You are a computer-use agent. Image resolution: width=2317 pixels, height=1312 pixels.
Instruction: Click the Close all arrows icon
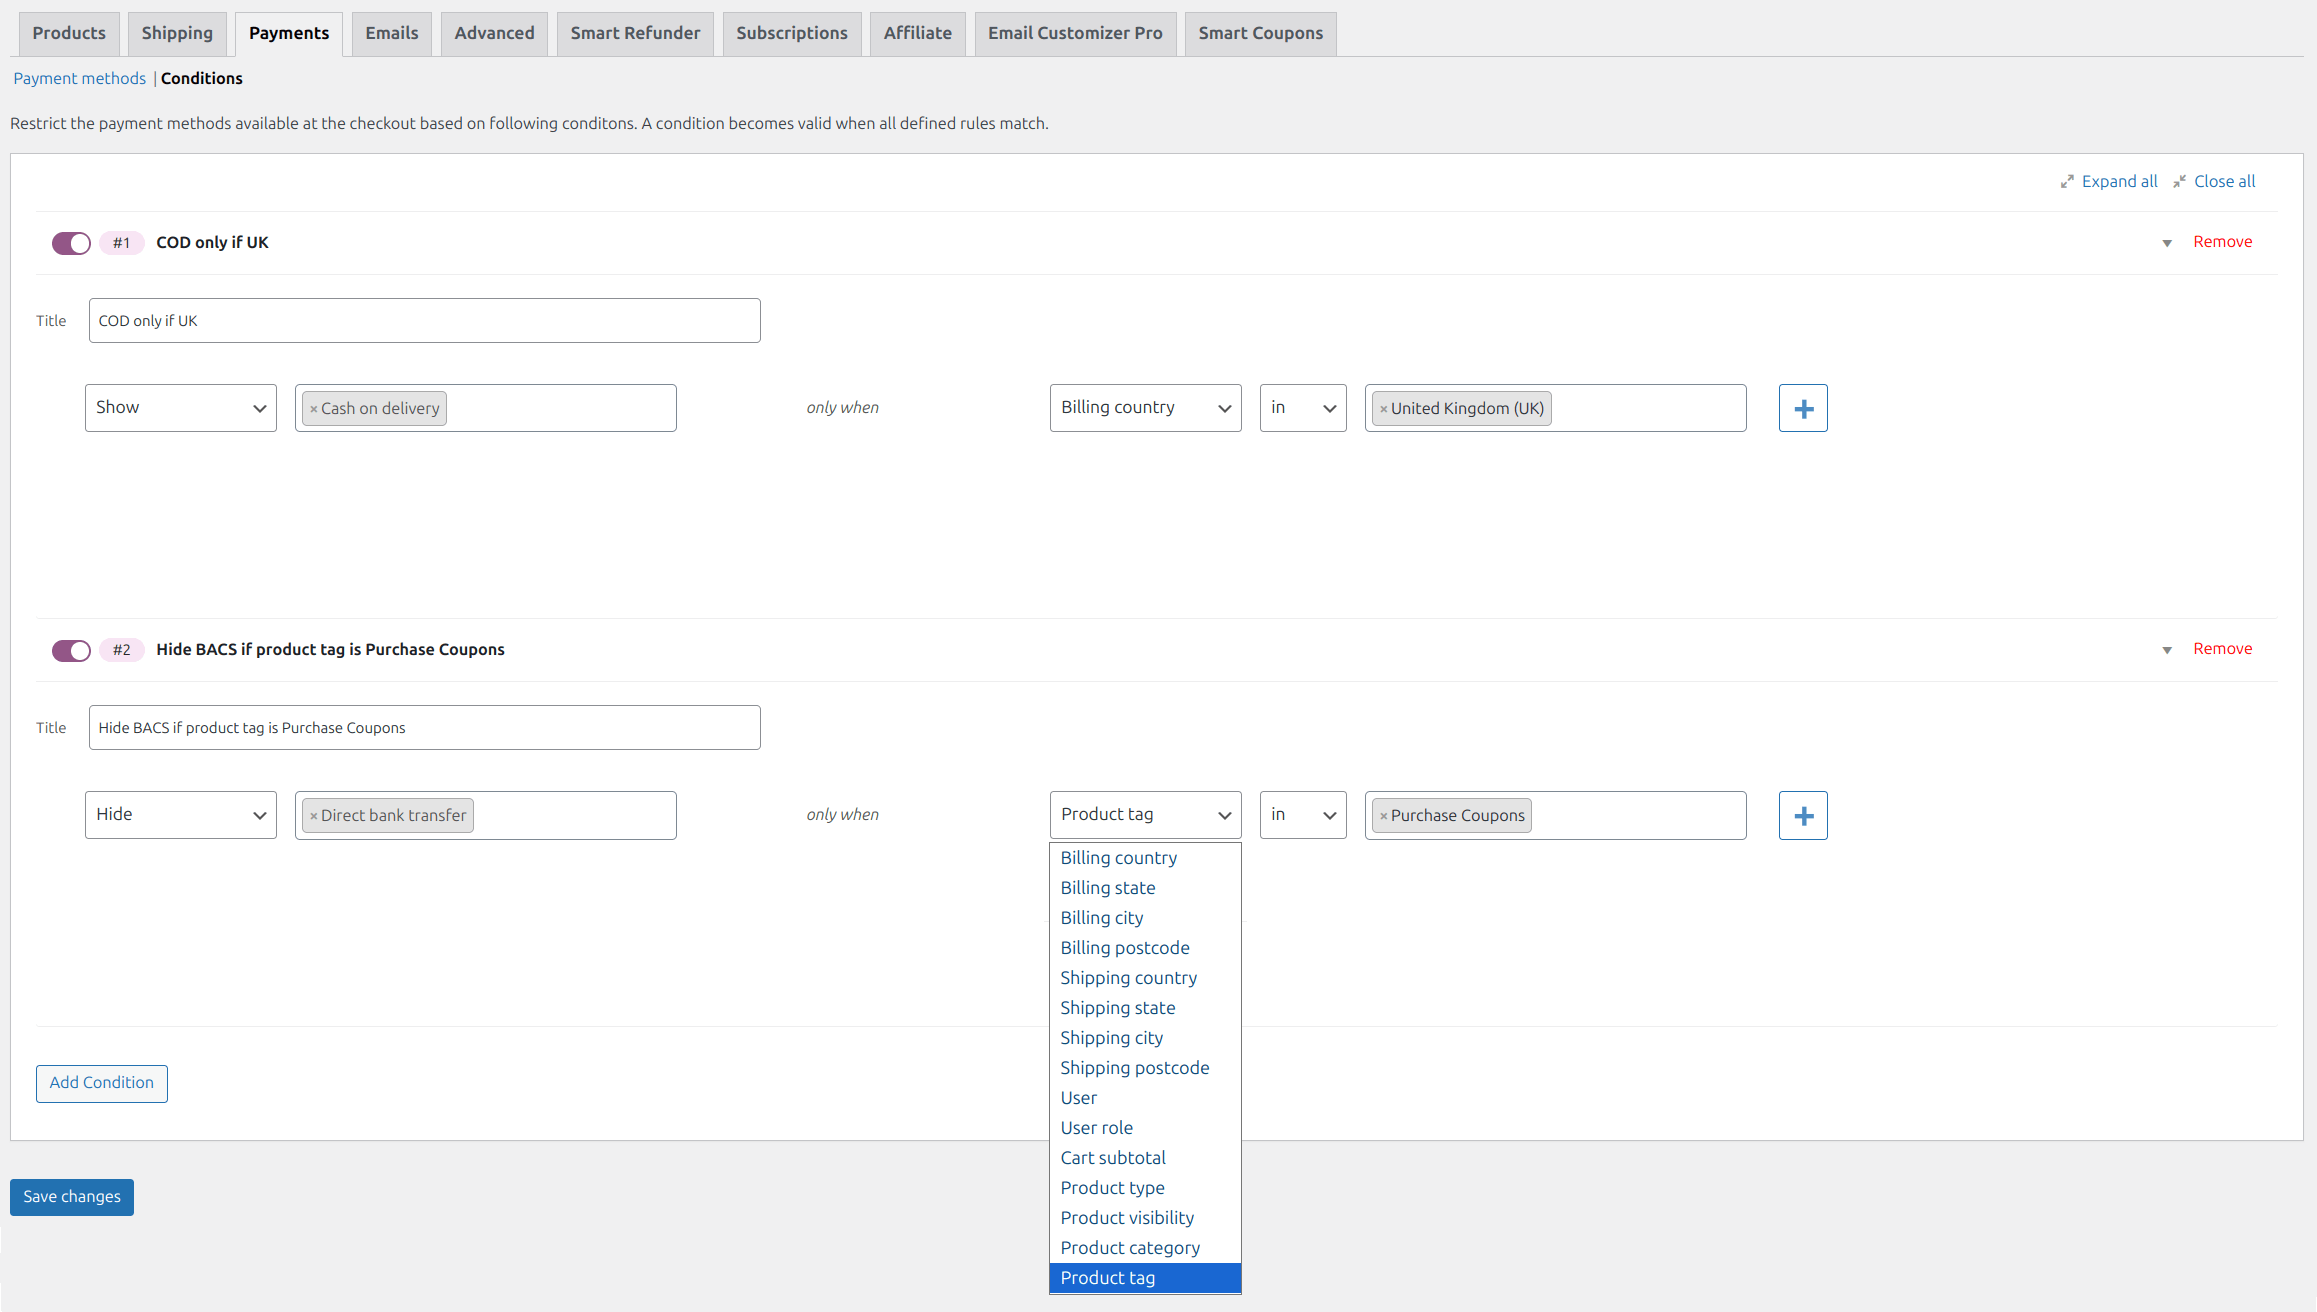point(2181,181)
